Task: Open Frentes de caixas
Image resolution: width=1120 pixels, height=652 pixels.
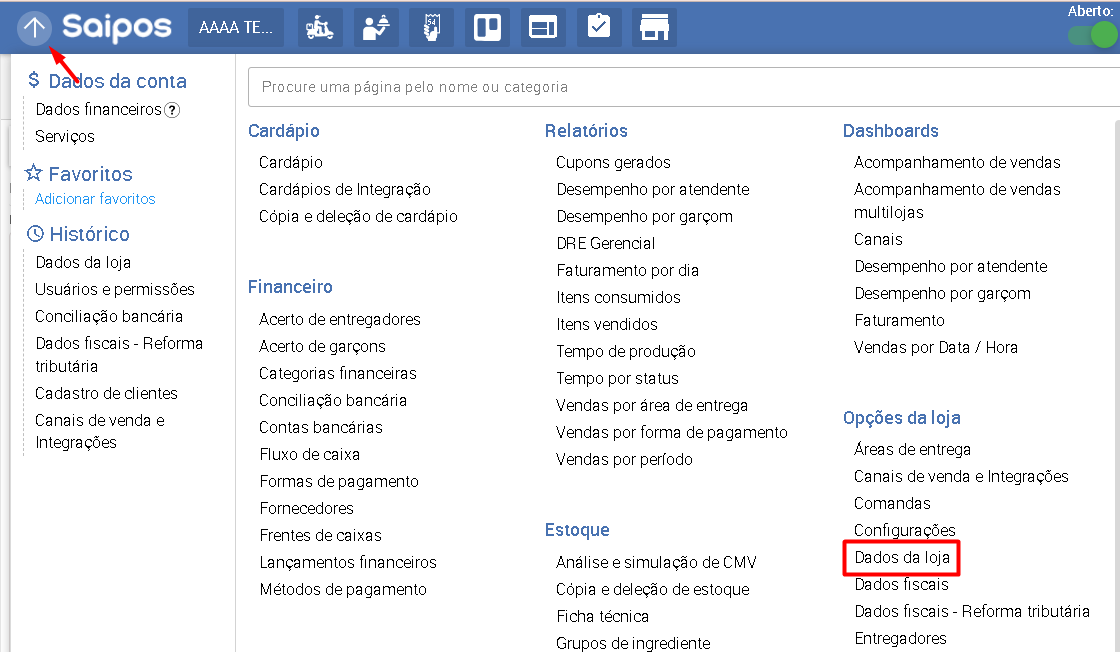Action: click(320, 536)
